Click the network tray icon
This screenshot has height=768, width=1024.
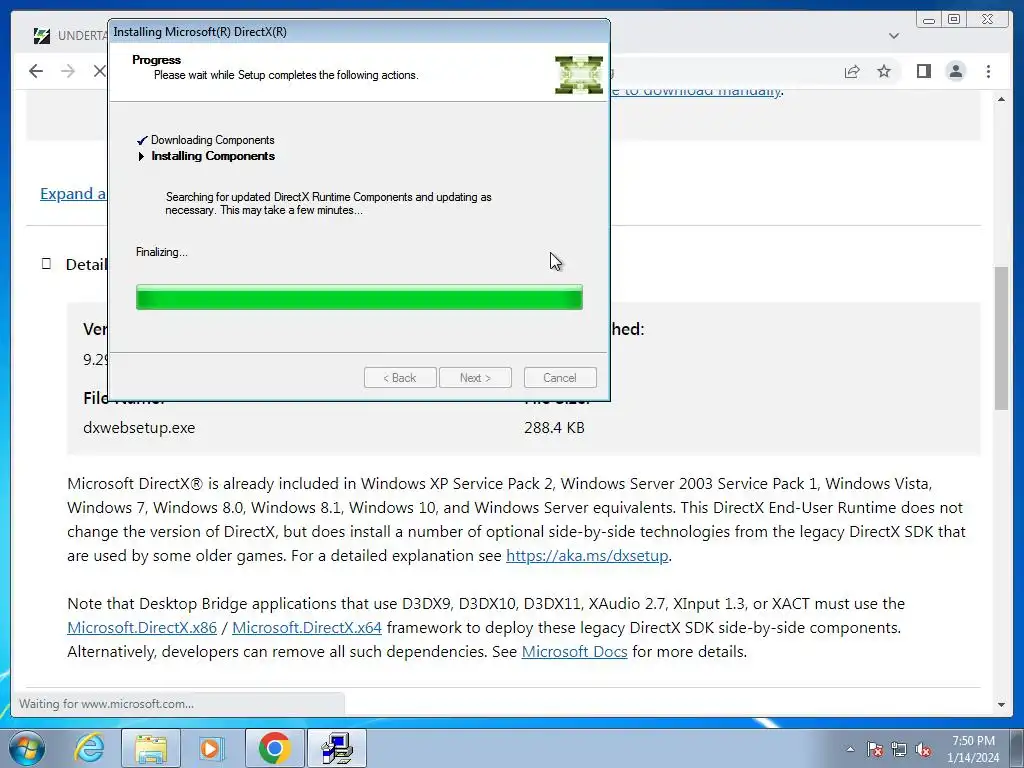(x=899, y=749)
